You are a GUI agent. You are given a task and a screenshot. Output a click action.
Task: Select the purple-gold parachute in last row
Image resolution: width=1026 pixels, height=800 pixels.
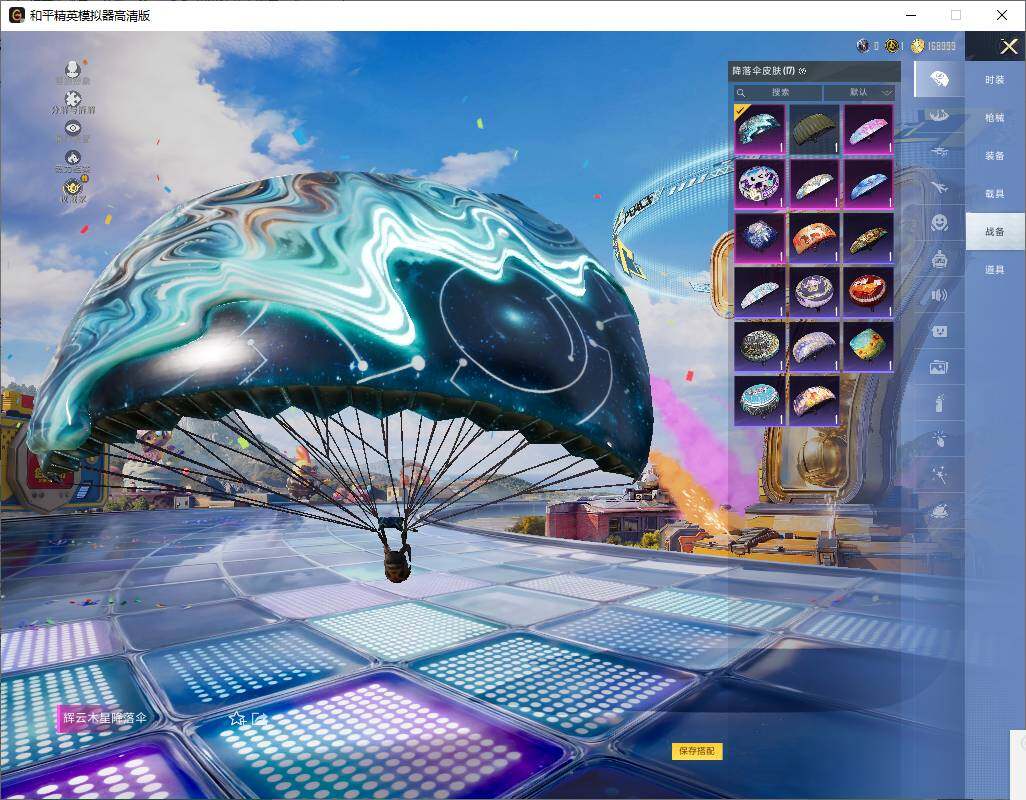point(814,400)
